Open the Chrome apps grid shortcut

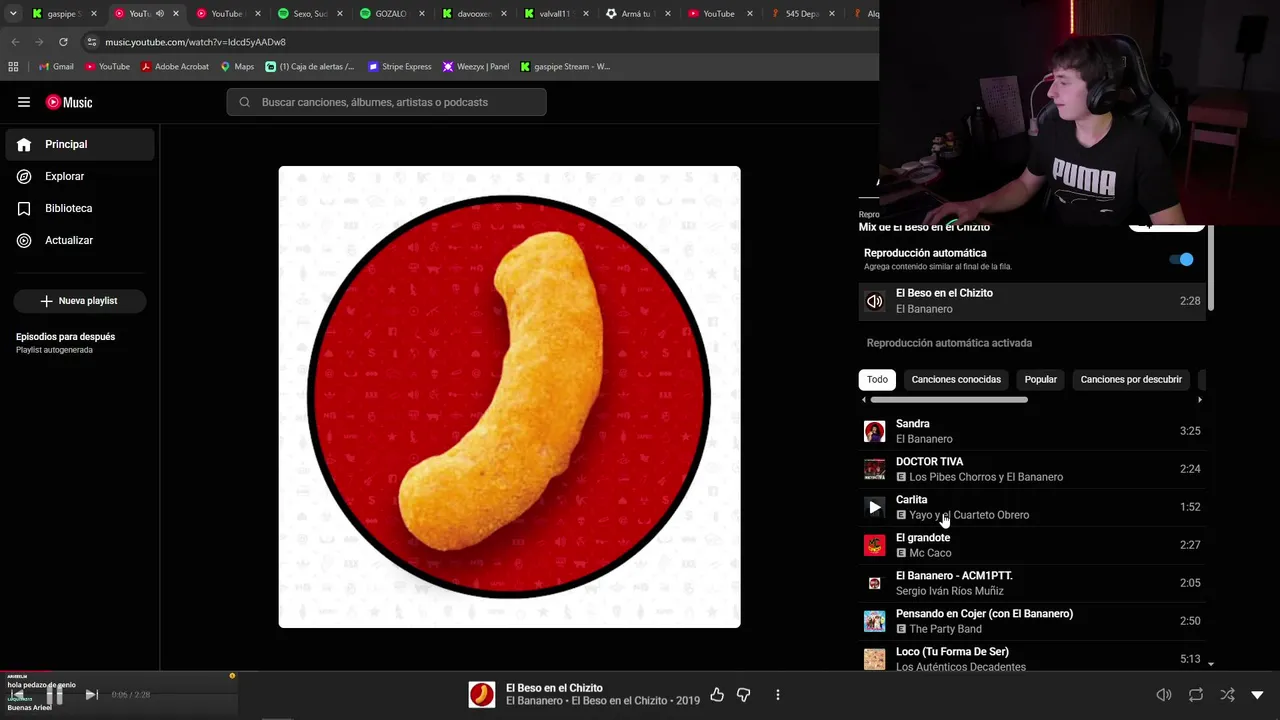pos(13,67)
